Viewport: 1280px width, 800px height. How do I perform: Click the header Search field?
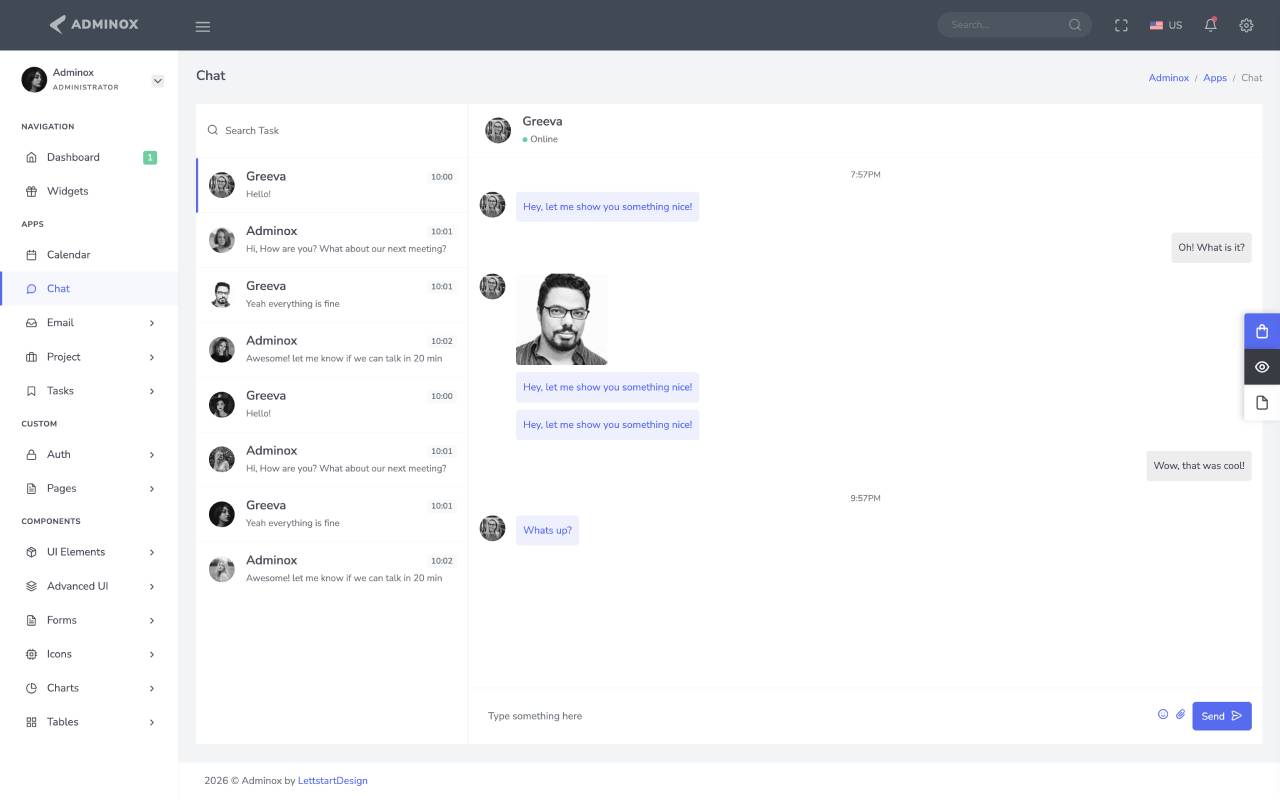pos(1014,25)
